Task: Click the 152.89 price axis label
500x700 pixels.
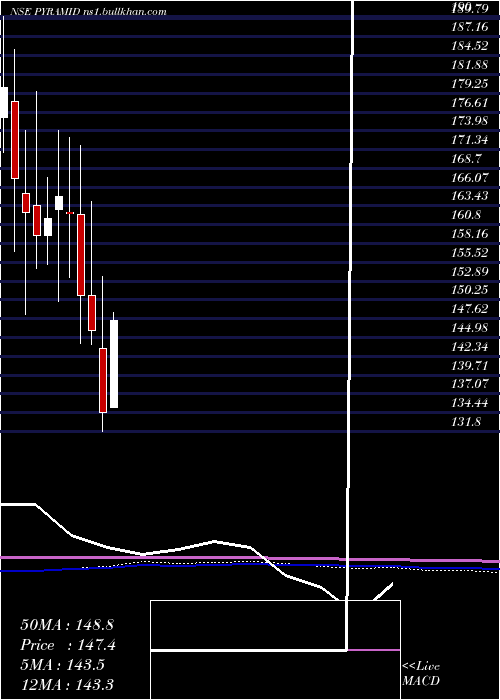Action: (x=470, y=271)
